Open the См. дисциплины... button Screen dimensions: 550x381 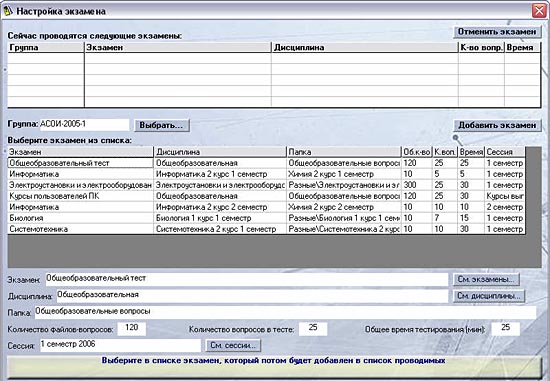click(x=489, y=296)
